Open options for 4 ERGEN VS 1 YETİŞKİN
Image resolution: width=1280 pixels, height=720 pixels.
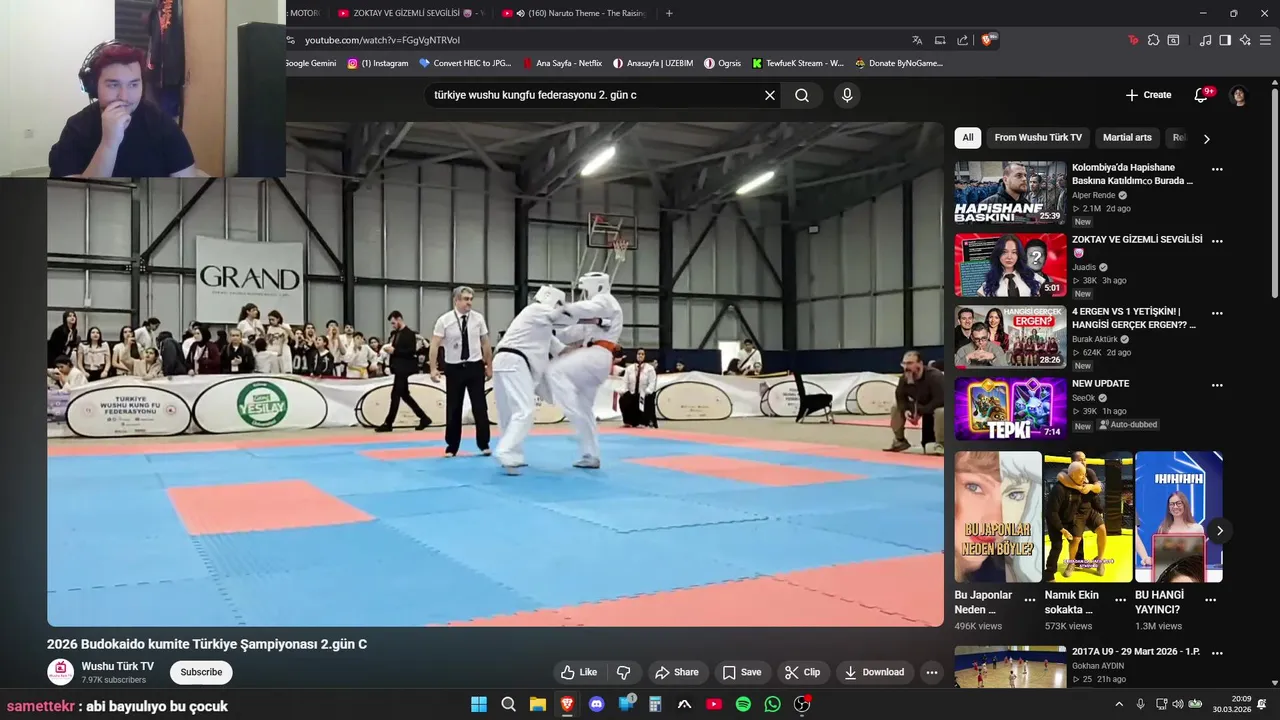(1217, 313)
